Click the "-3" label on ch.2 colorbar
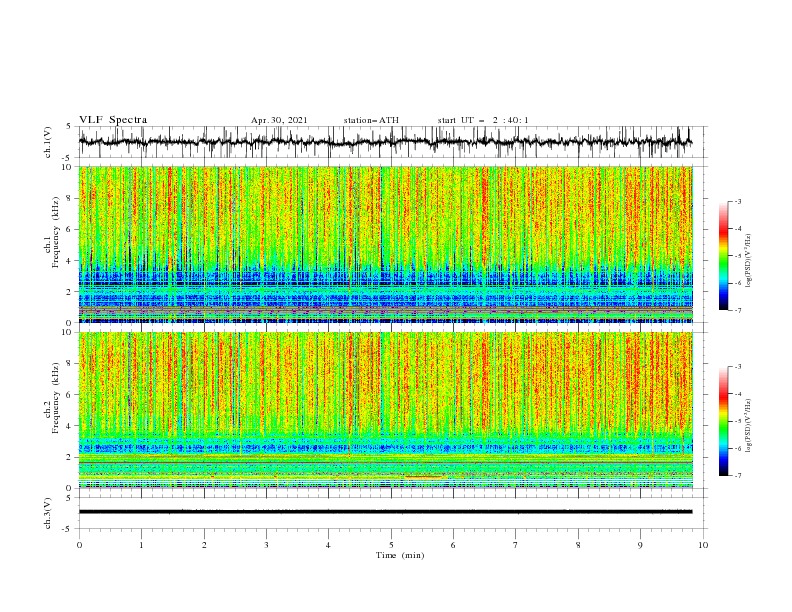 pyautogui.click(x=737, y=367)
